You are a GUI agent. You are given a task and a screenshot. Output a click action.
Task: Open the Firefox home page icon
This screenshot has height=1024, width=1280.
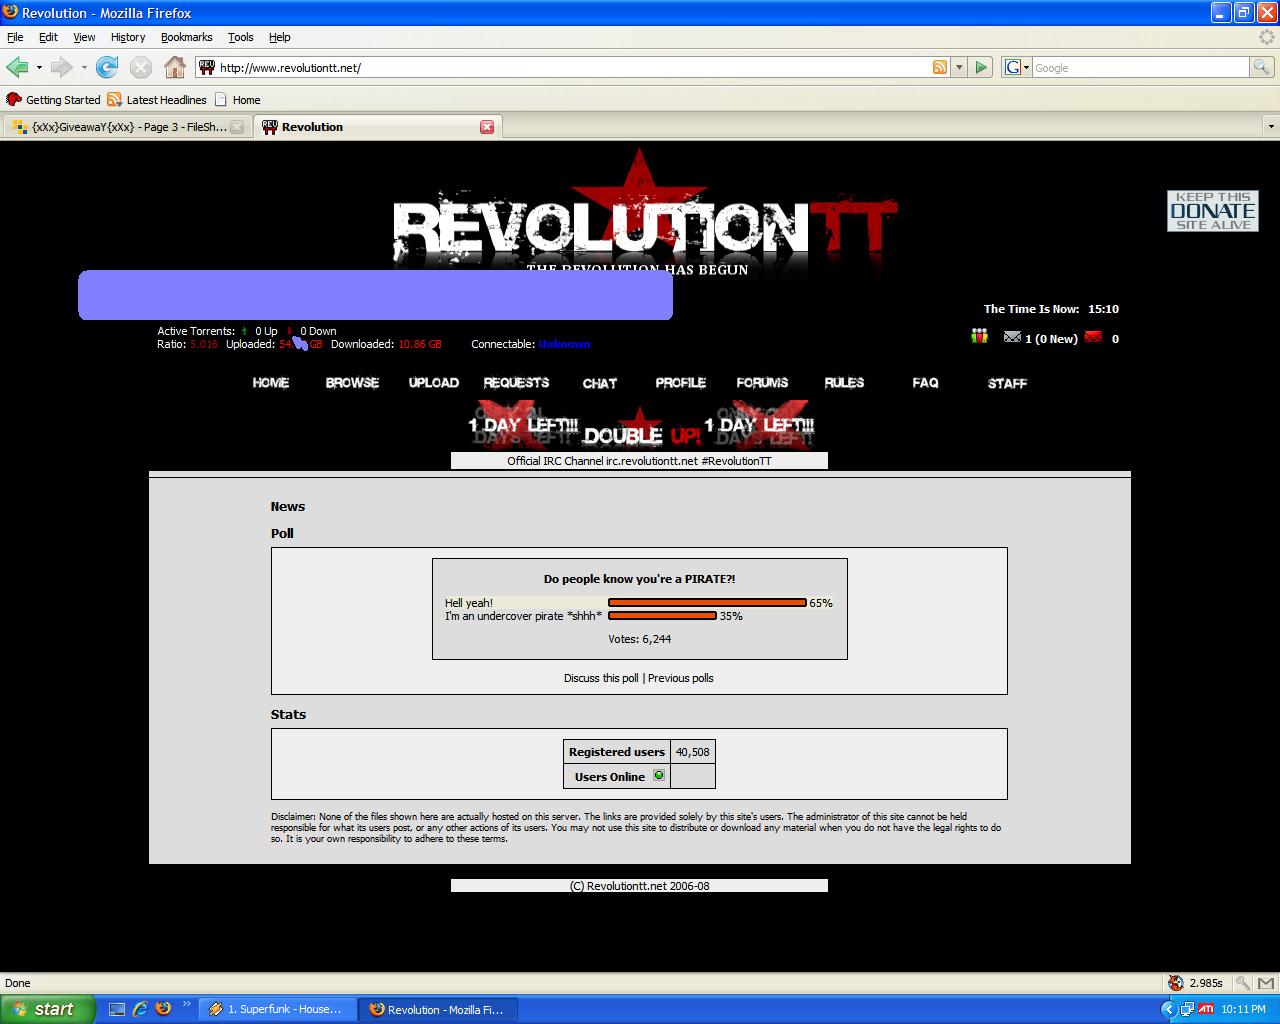pos(175,67)
